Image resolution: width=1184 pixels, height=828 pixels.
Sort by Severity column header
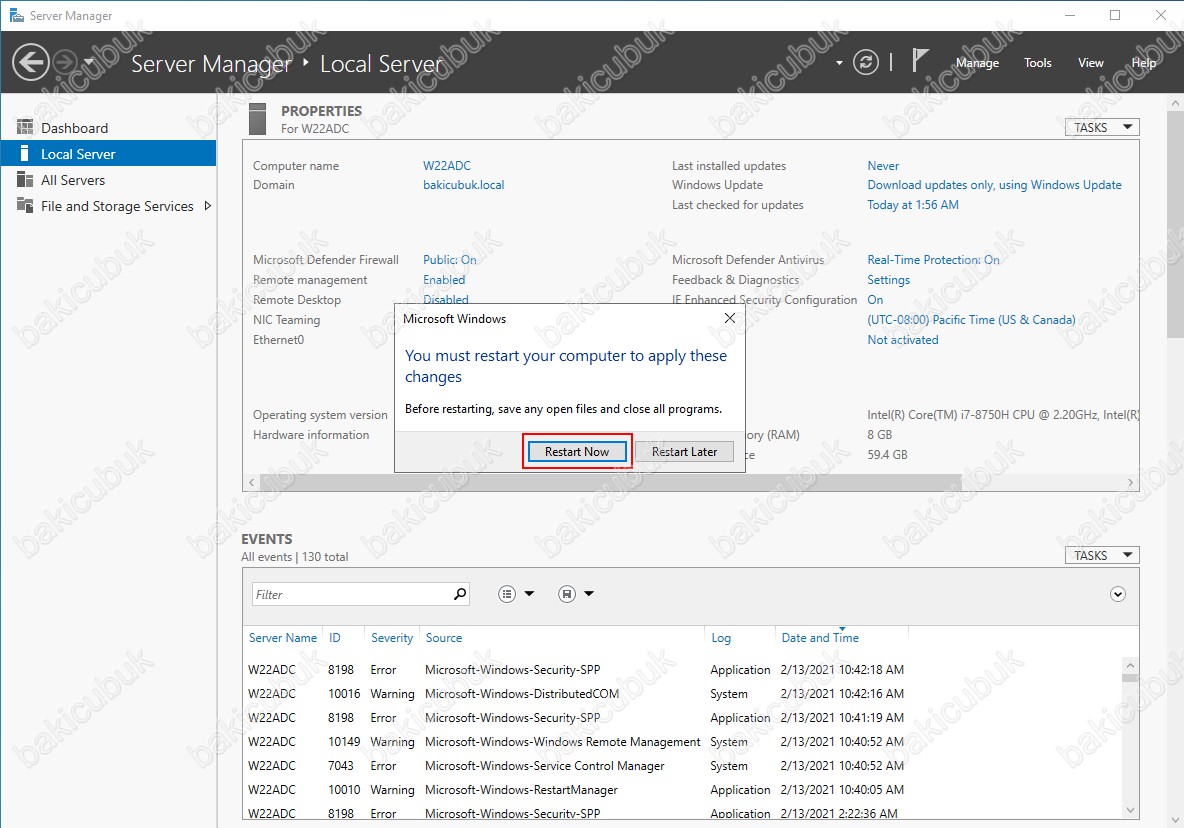click(x=392, y=638)
